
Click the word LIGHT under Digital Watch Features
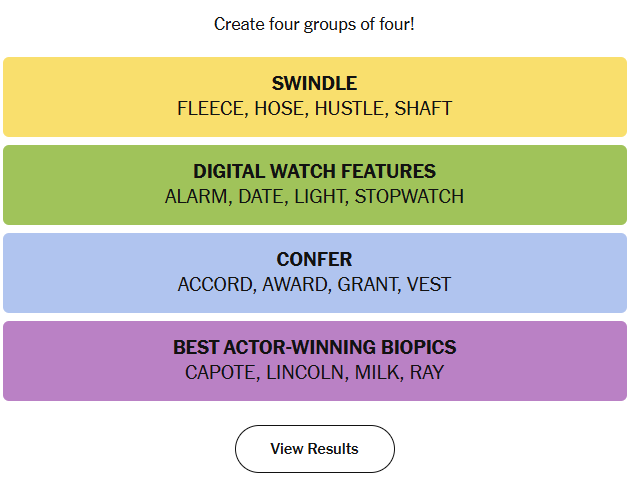click(x=318, y=196)
